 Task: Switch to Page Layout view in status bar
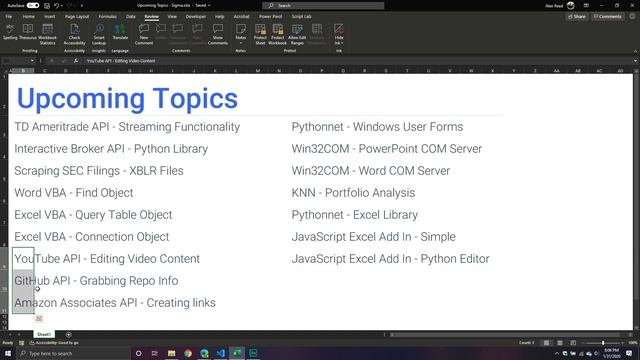pyautogui.click(x=560, y=343)
